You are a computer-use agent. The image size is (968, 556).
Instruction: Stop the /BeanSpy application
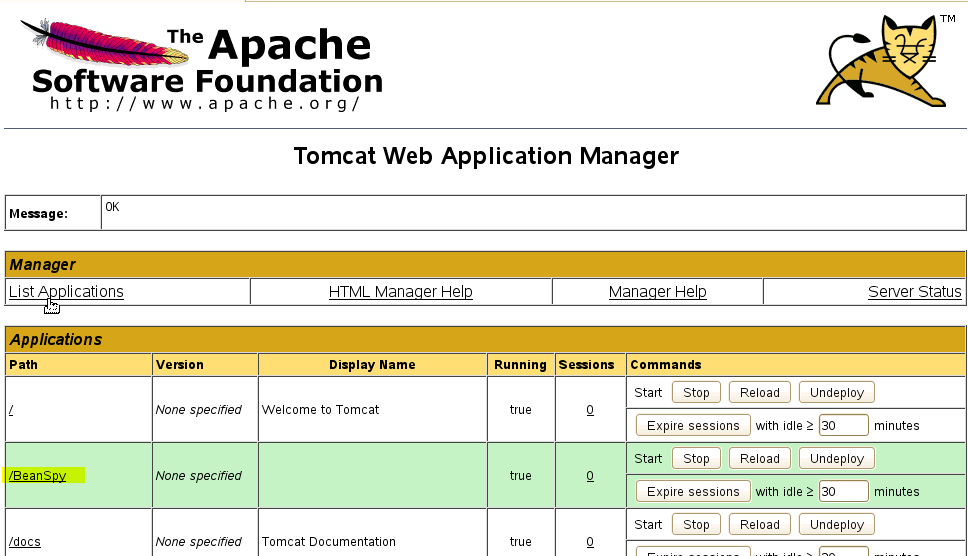coord(696,458)
